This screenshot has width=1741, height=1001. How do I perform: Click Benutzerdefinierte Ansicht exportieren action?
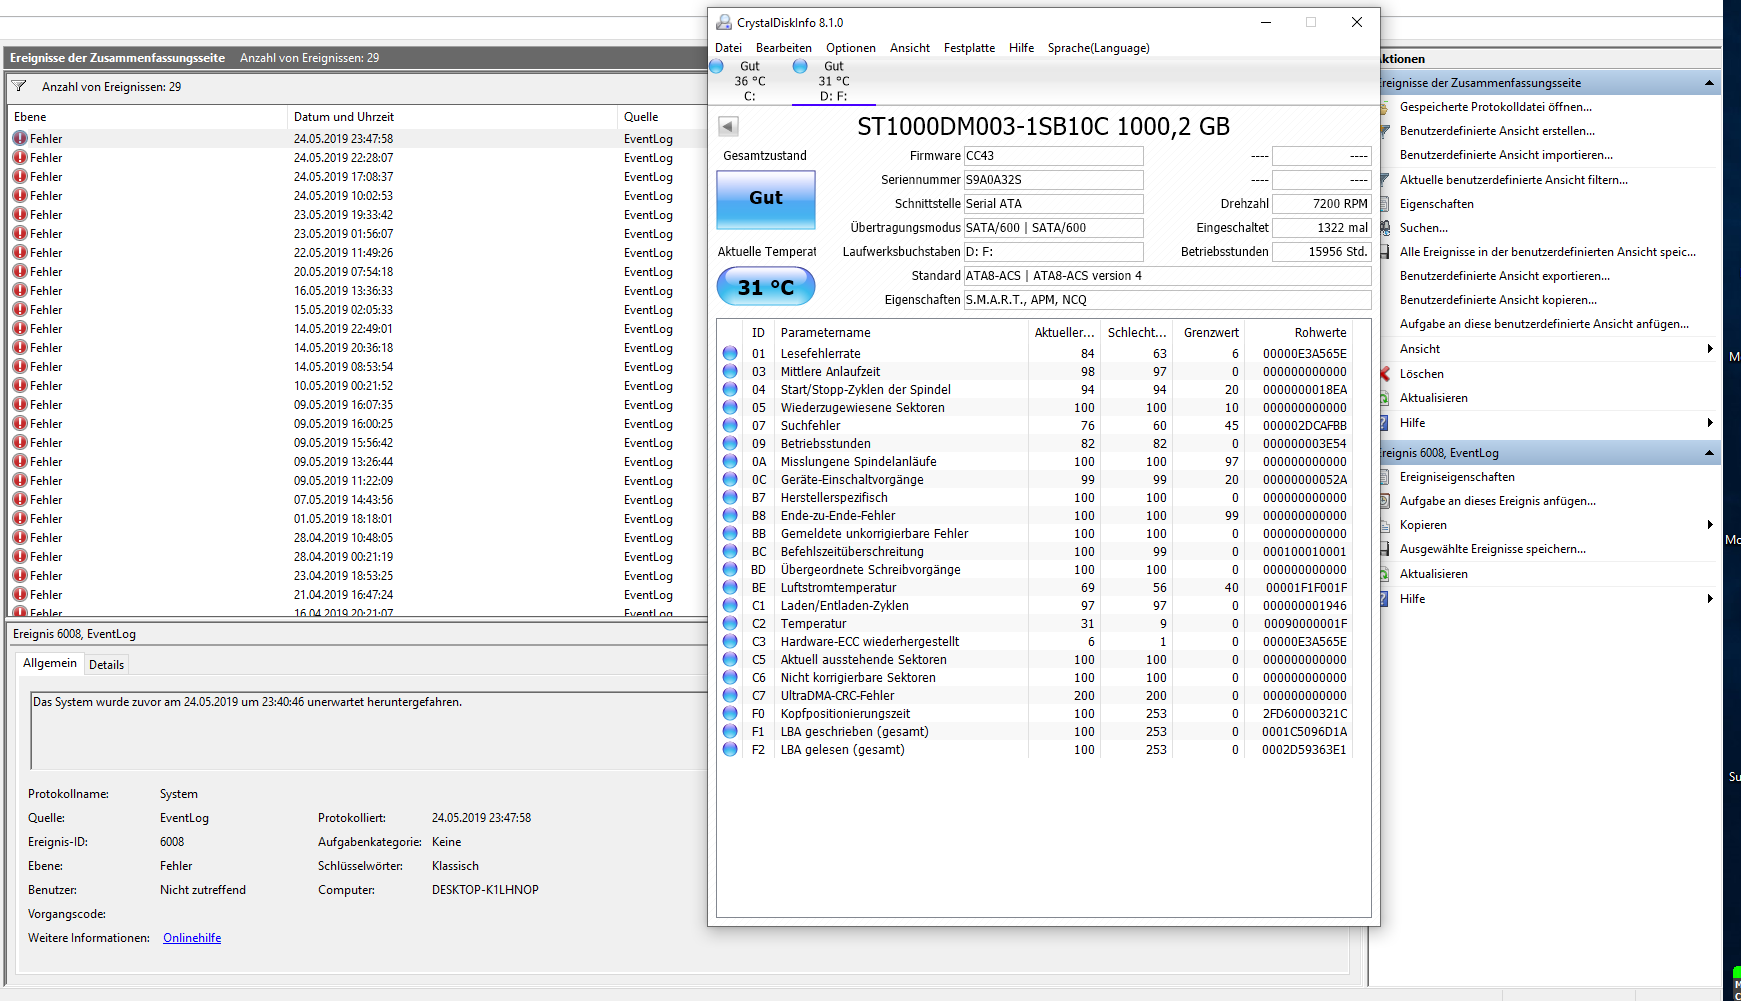(1505, 276)
